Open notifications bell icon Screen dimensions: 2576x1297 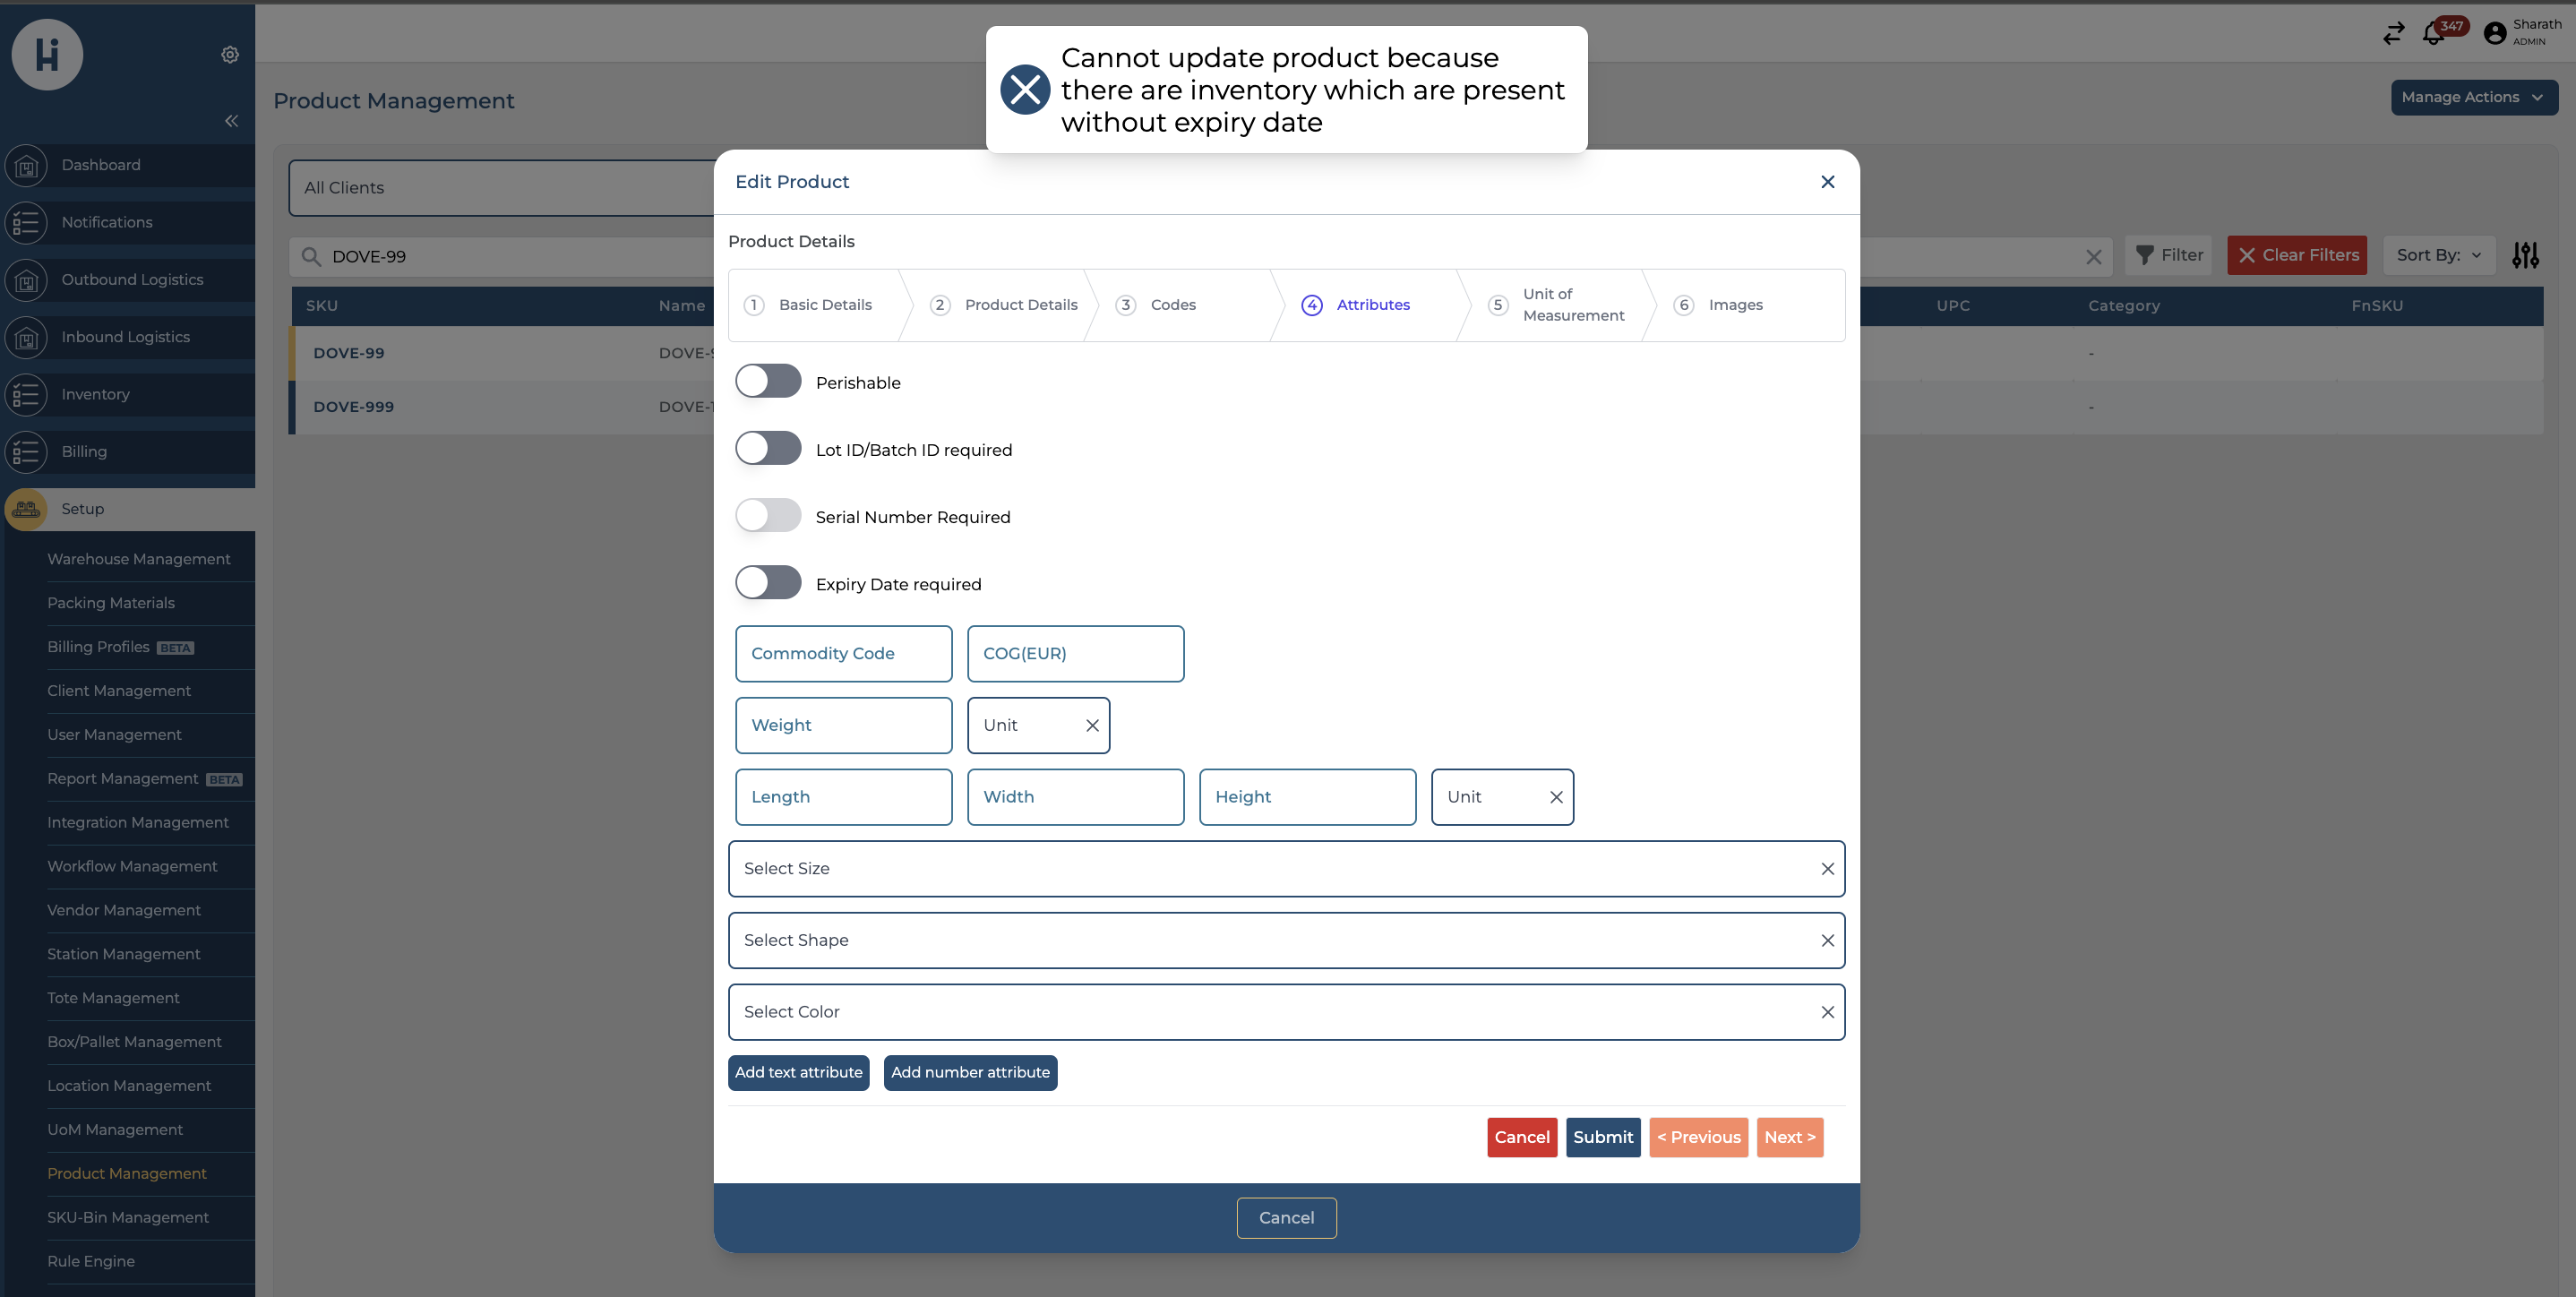[x=2433, y=35]
